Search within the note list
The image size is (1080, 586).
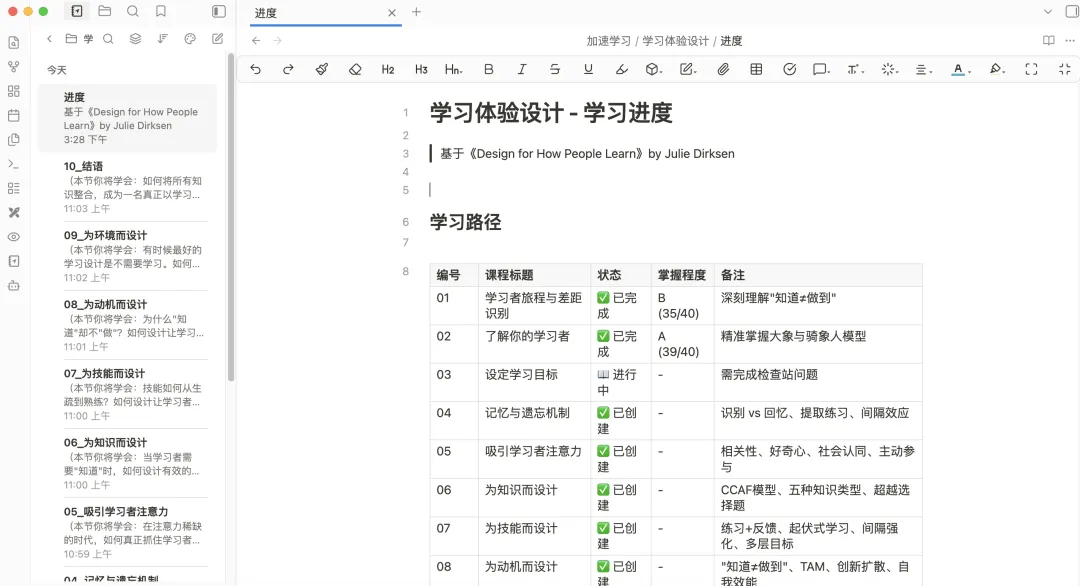108,39
